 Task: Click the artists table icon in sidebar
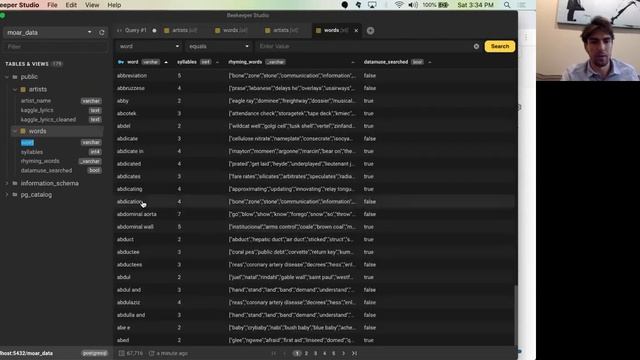pyautogui.click(x=23, y=89)
